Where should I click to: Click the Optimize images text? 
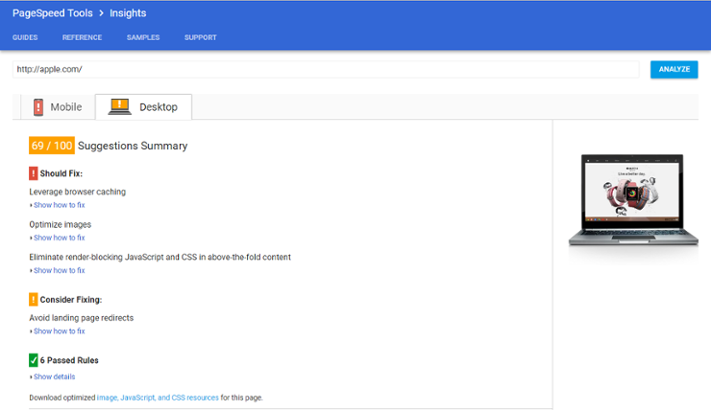[x=60, y=225]
